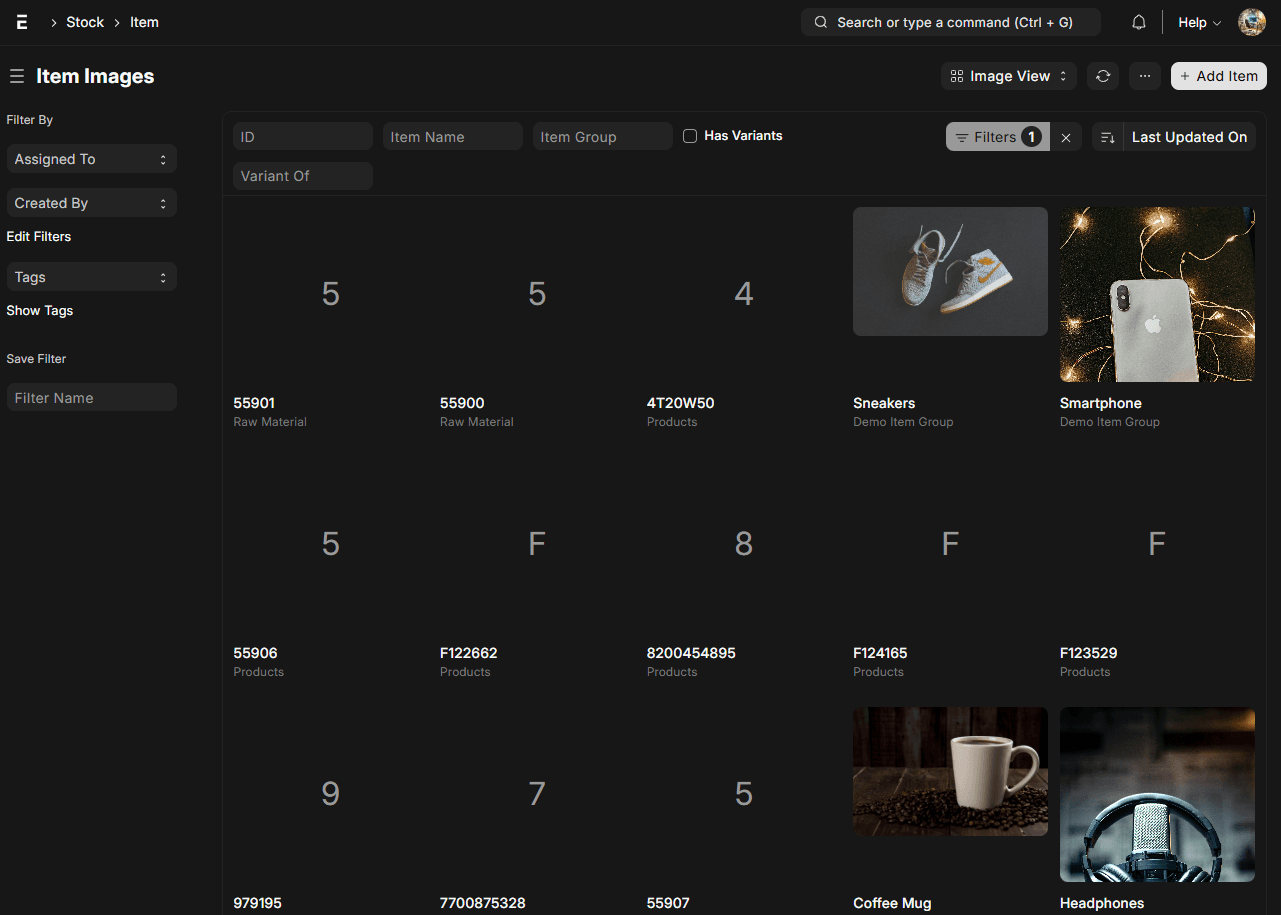The width and height of the screenshot is (1281, 915).
Task: Open the Last Updated On sort dropdown
Action: tap(1189, 137)
